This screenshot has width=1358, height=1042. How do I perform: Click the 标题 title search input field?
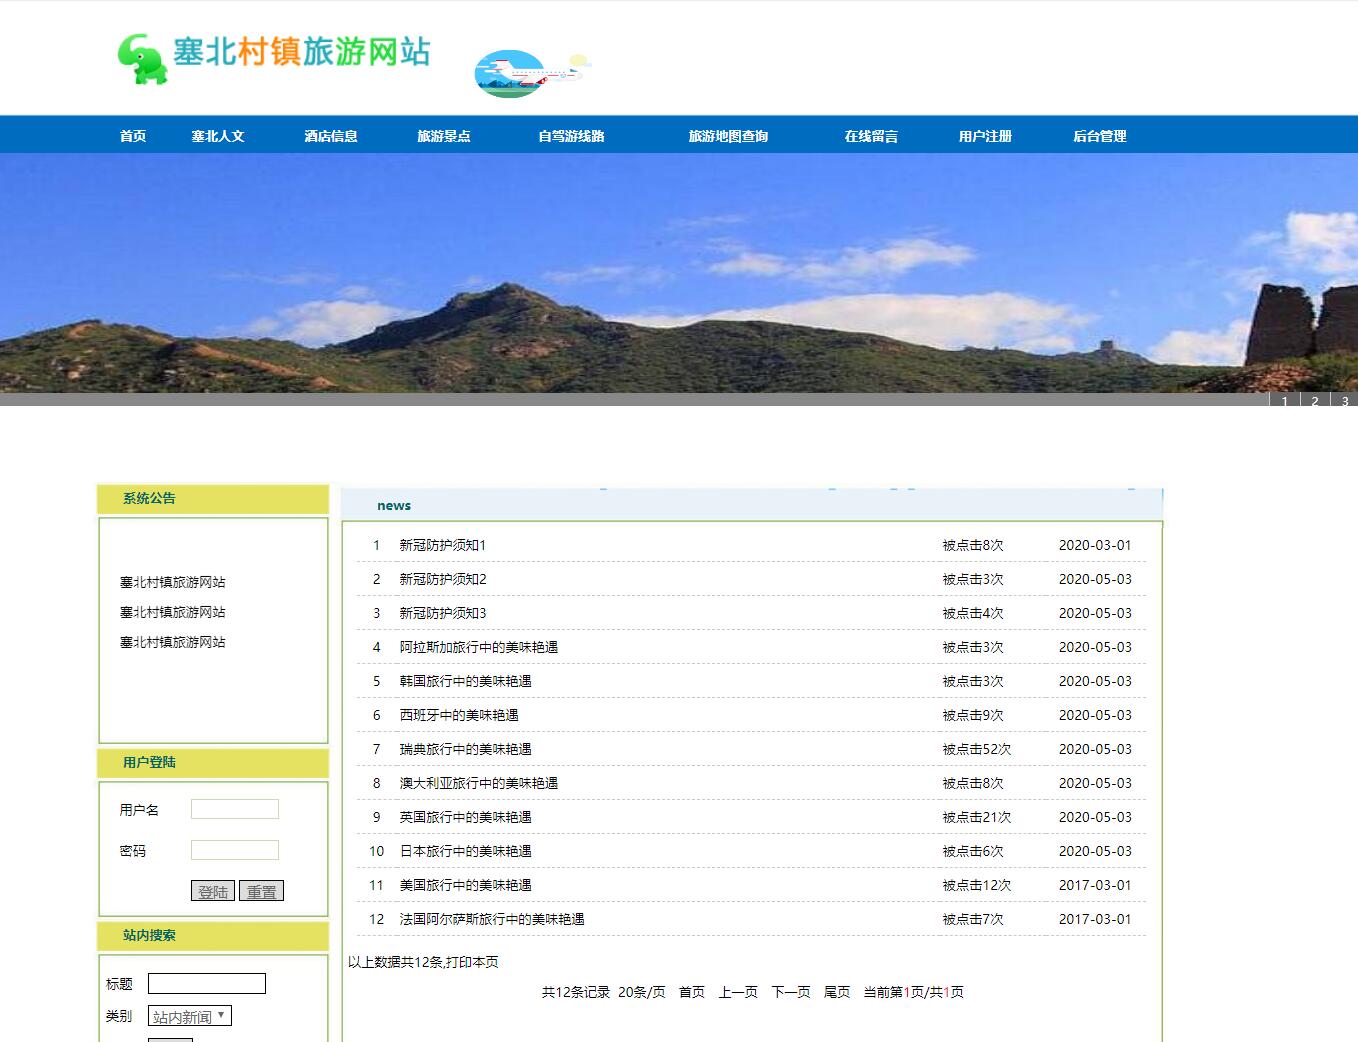[x=207, y=983]
